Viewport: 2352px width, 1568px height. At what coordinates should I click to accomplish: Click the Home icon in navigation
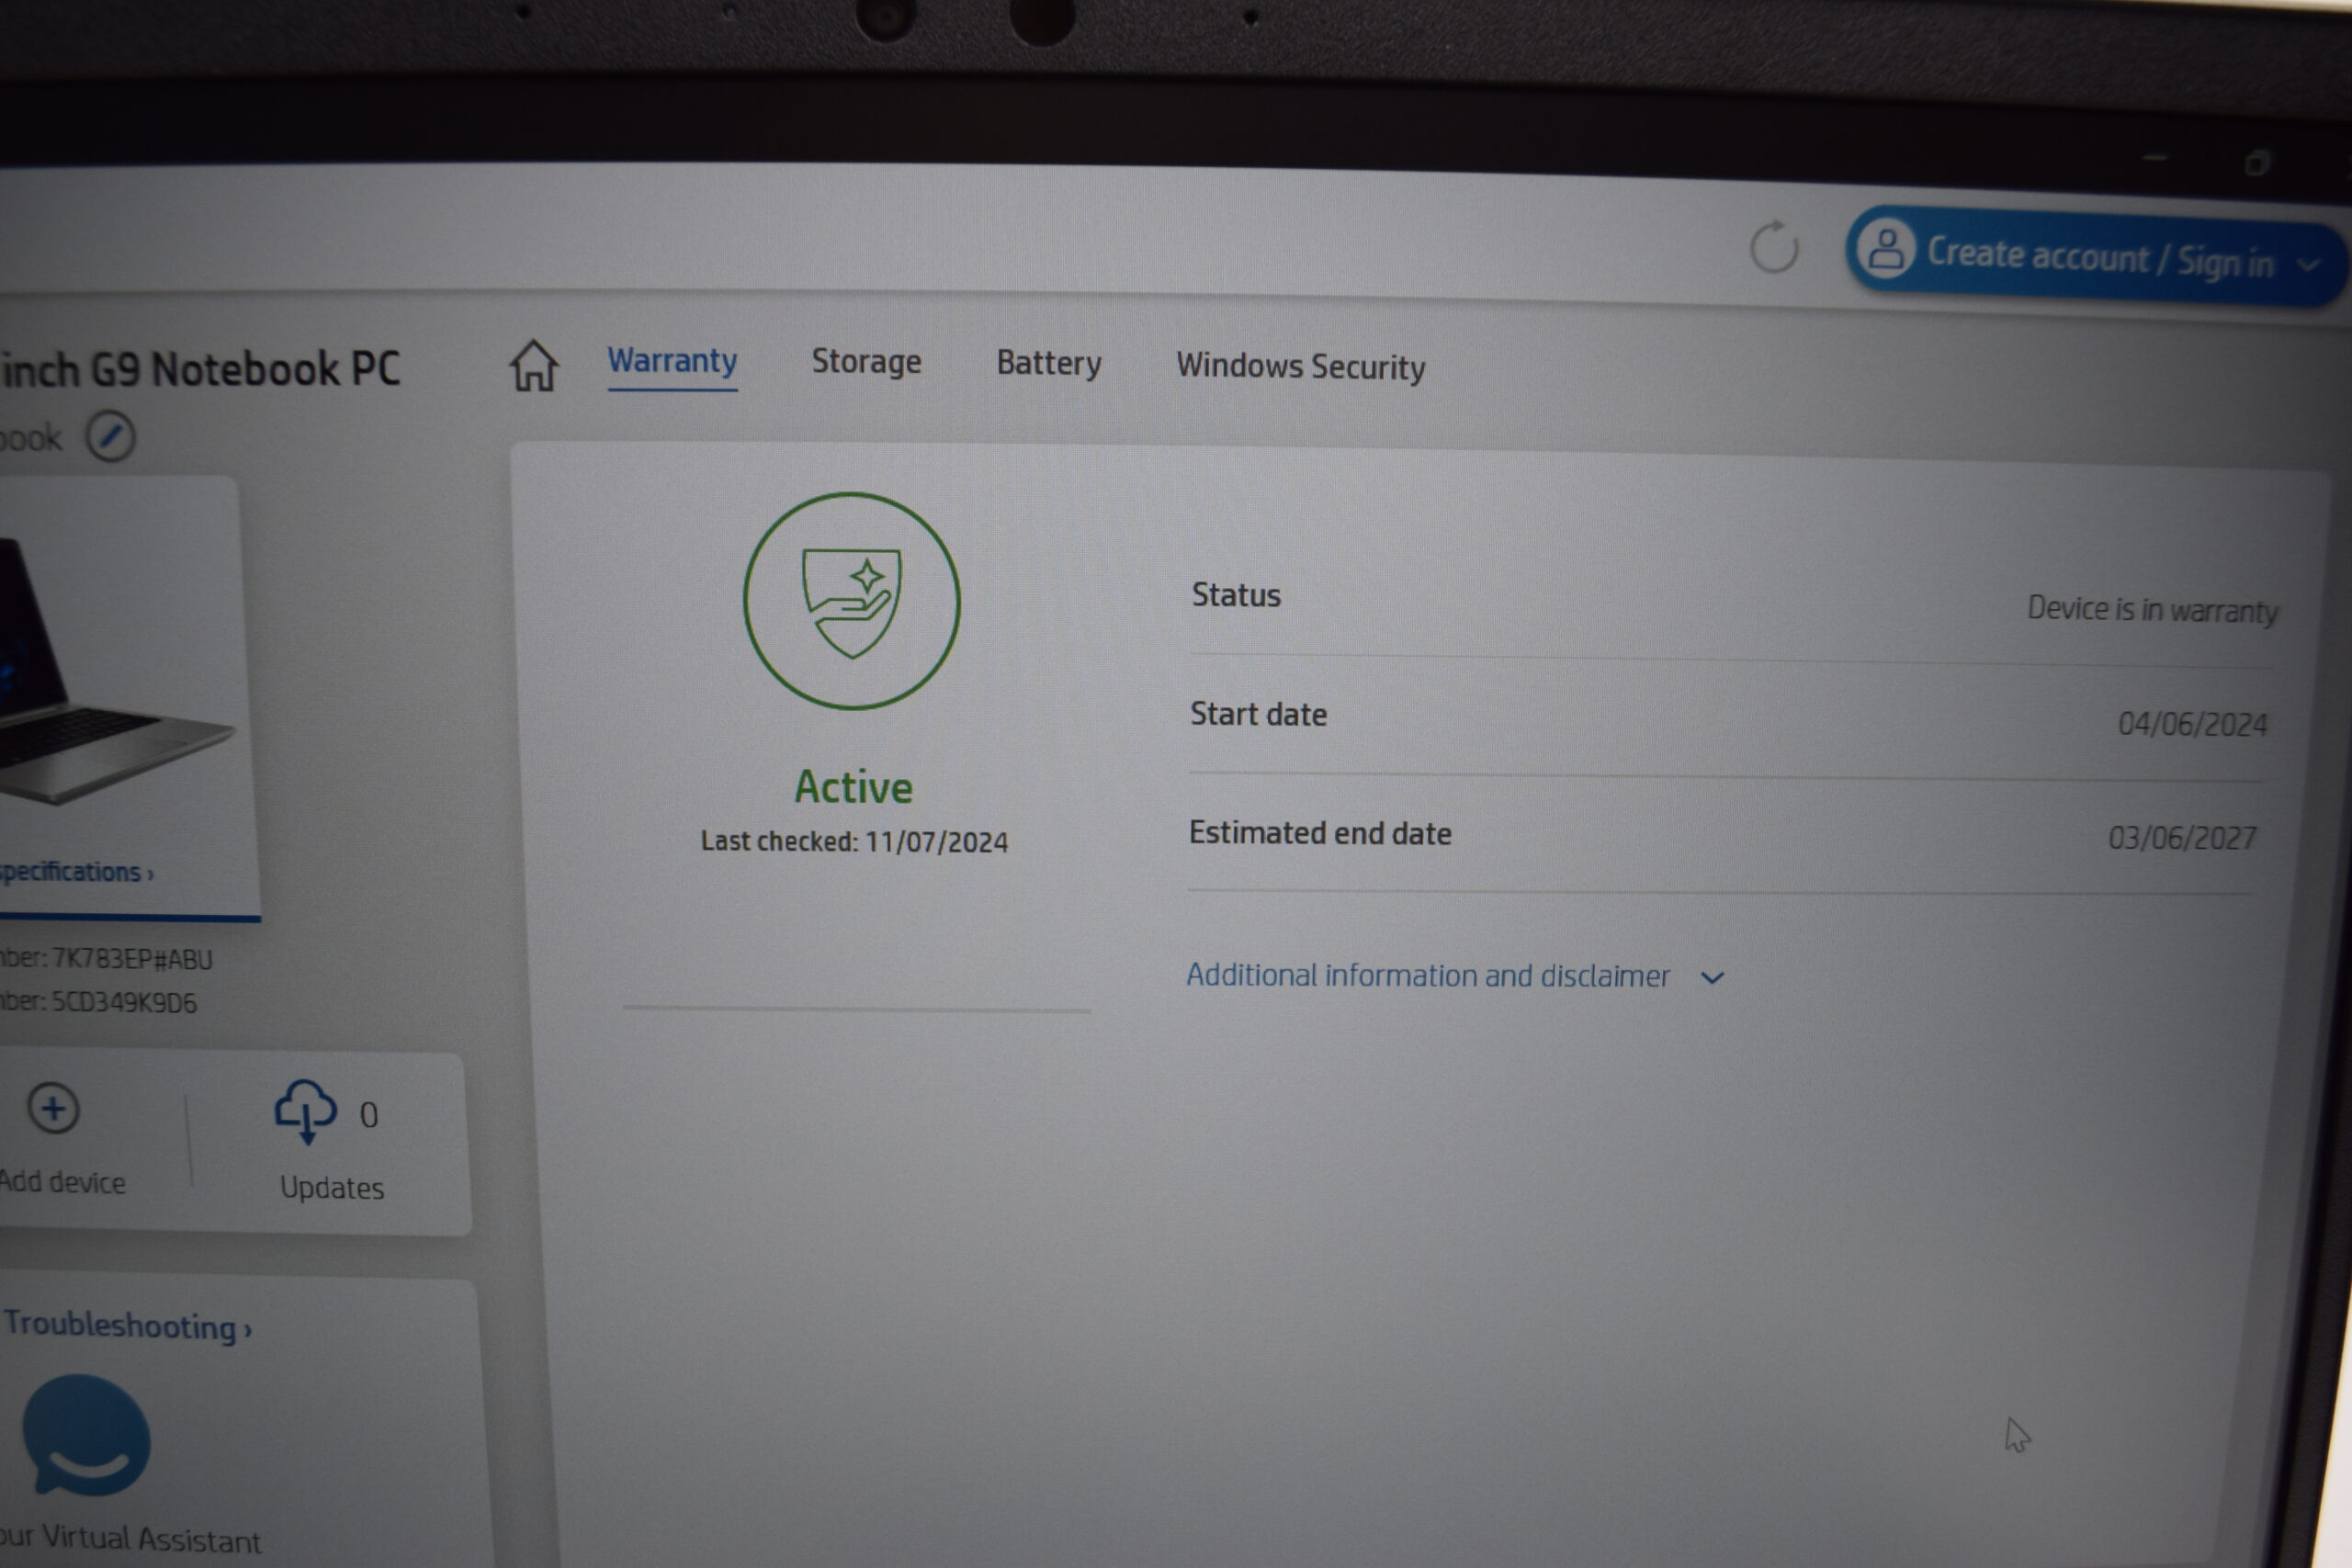[534, 365]
